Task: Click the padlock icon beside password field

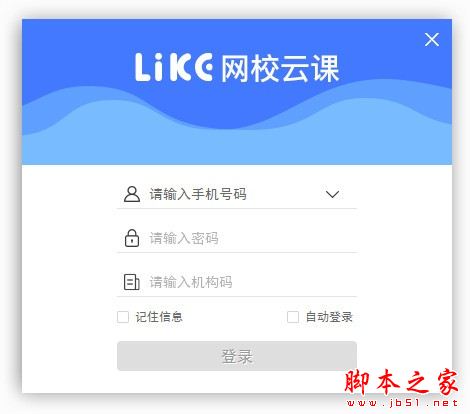Action: pyautogui.click(x=132, y=238)
